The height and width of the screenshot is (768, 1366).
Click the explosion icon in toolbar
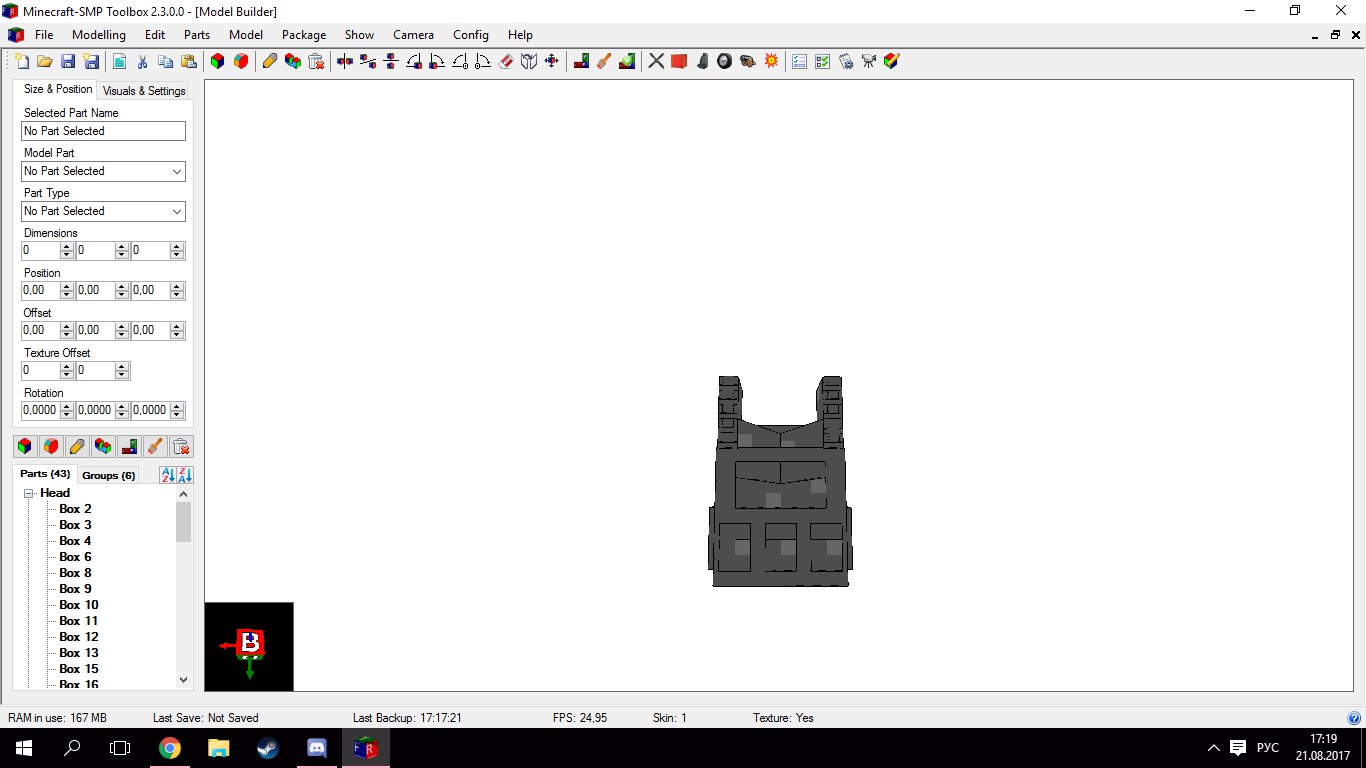tap(771, 61)
